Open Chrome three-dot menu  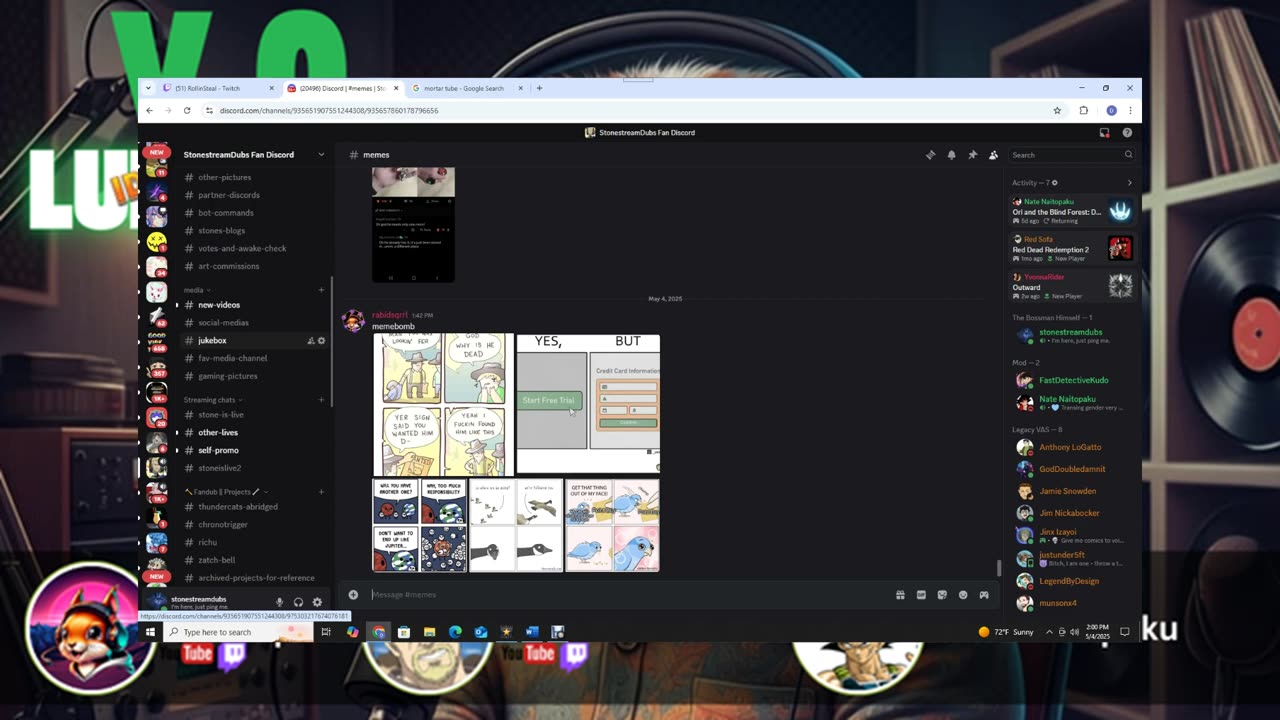pos(1131,111)
